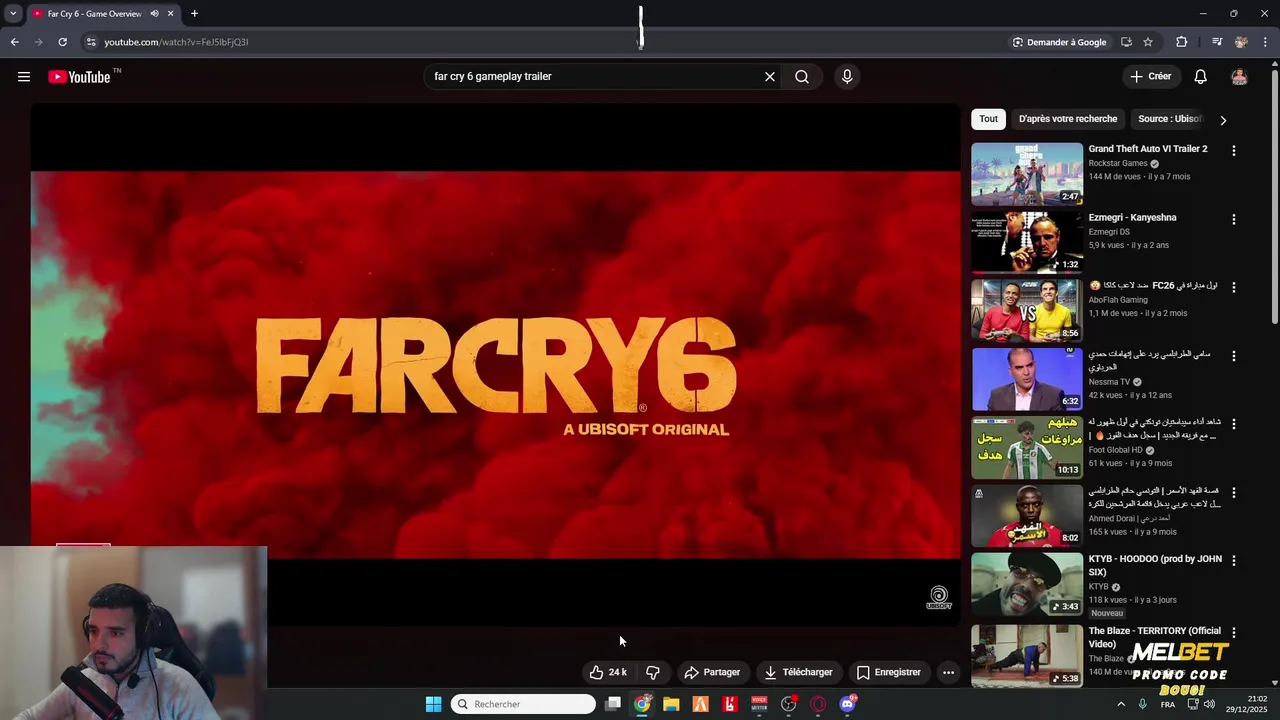
Task: Start voice search with the microphone
Action: [847, 77]
